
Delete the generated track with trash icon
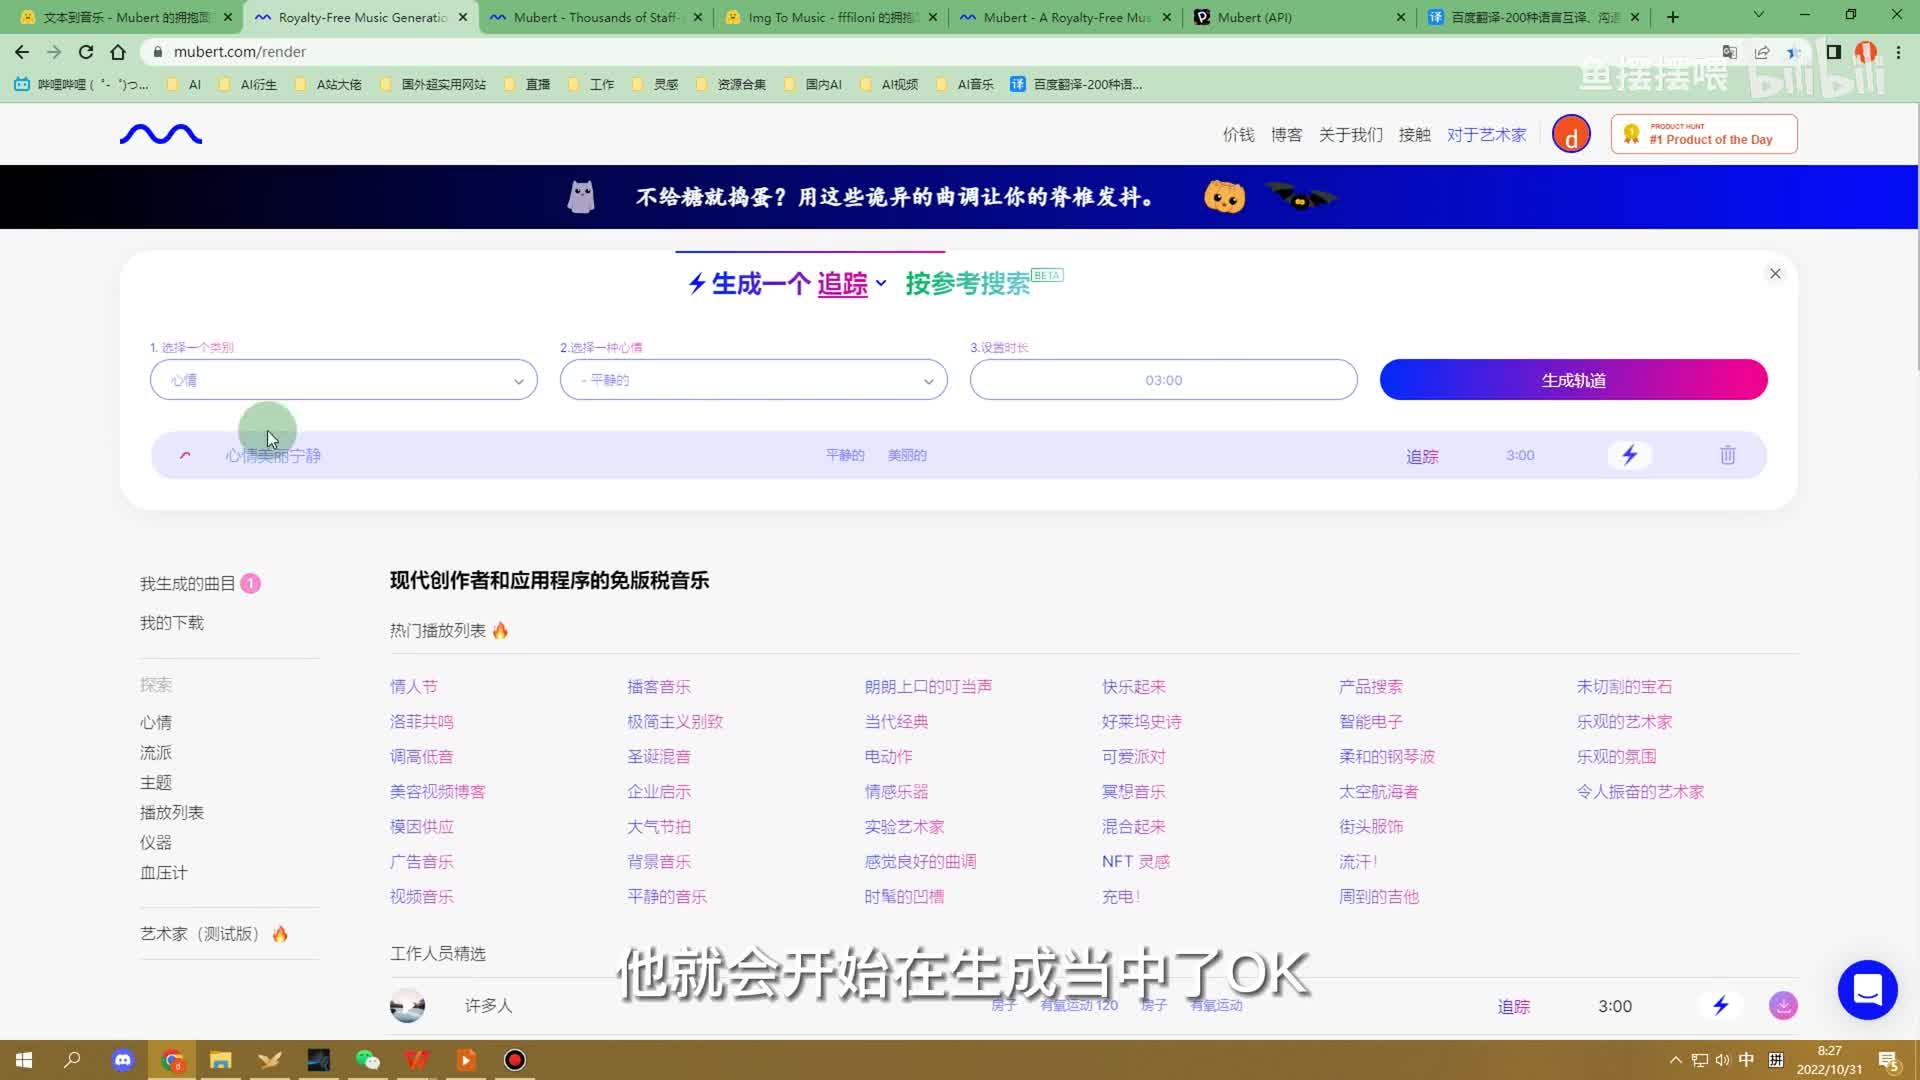(x=1727, y=455)
